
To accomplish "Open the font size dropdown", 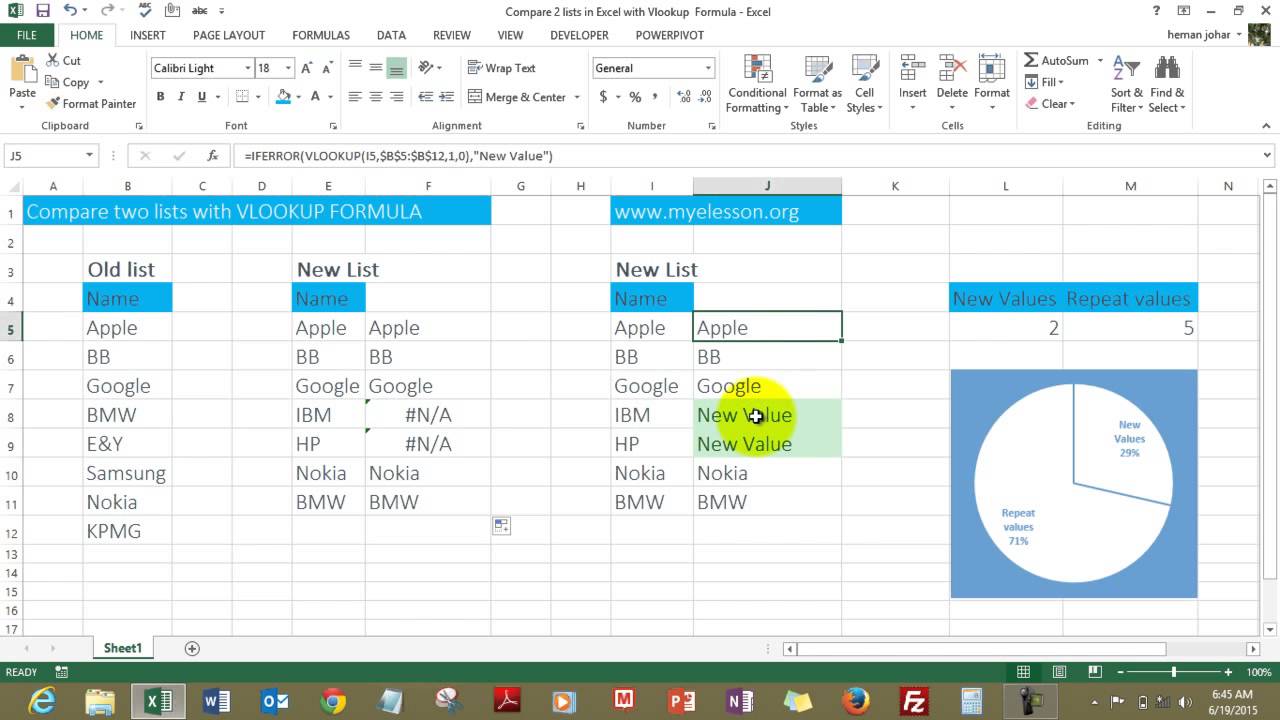I will coord(289,68).
